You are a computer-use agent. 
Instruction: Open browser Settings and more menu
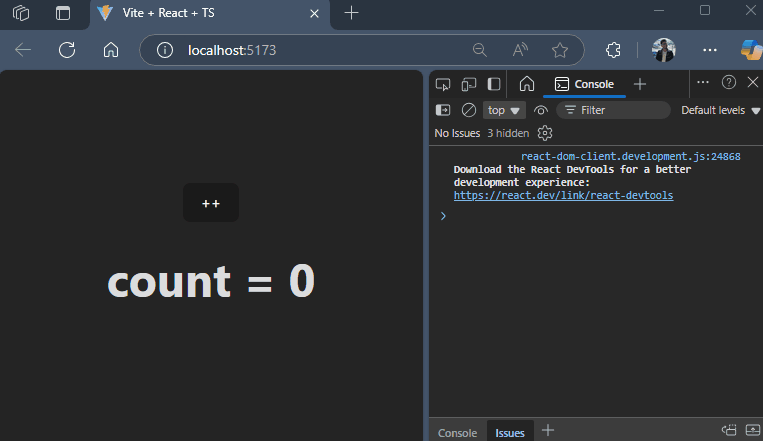[x=709, y=50]
